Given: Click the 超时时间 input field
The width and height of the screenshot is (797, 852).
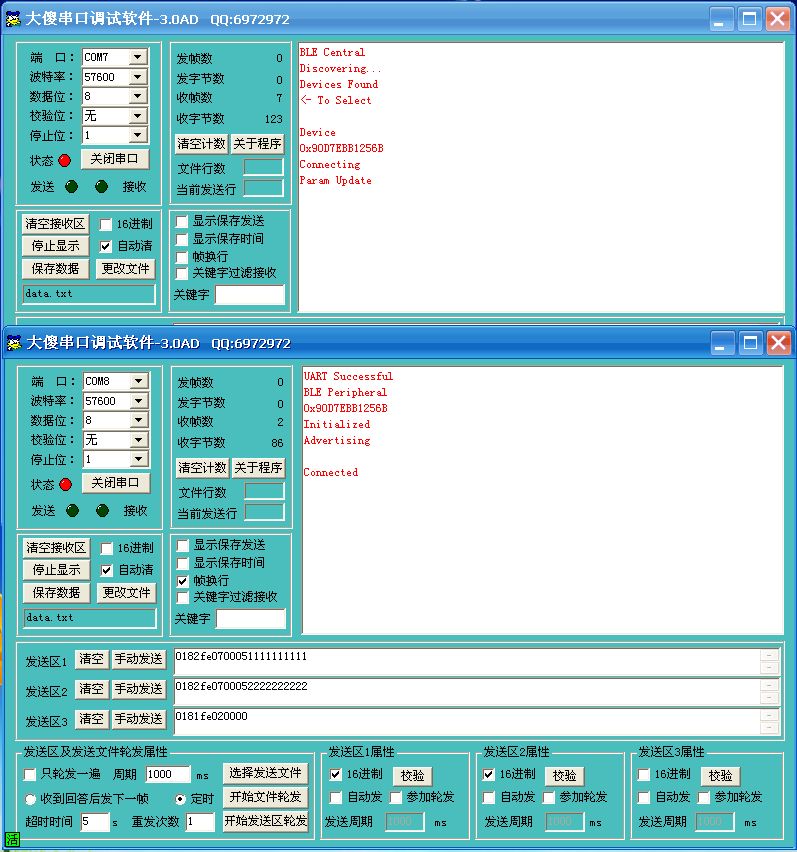Looking at the screenshot, I should [x=95, y=821].
